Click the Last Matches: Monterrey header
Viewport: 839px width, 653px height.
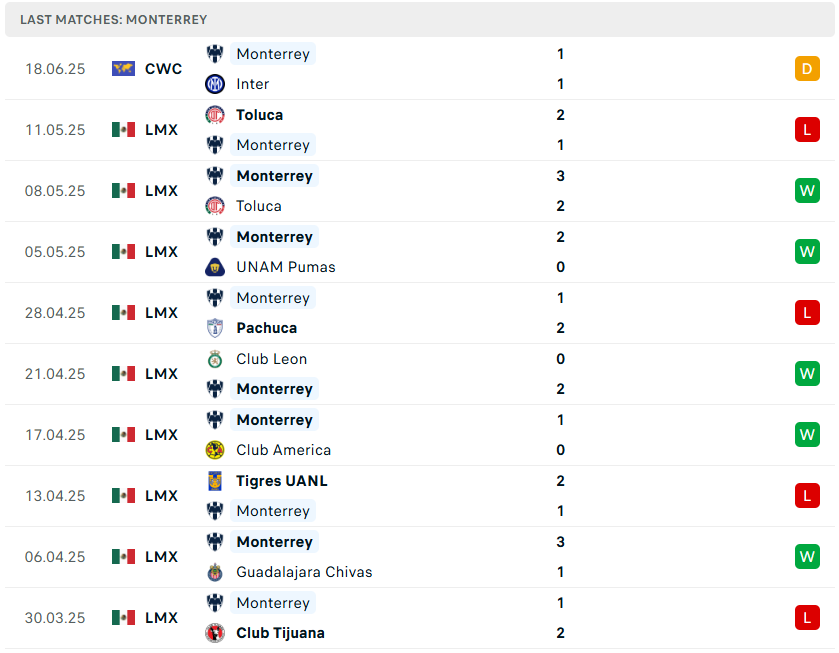coord(114,19)
